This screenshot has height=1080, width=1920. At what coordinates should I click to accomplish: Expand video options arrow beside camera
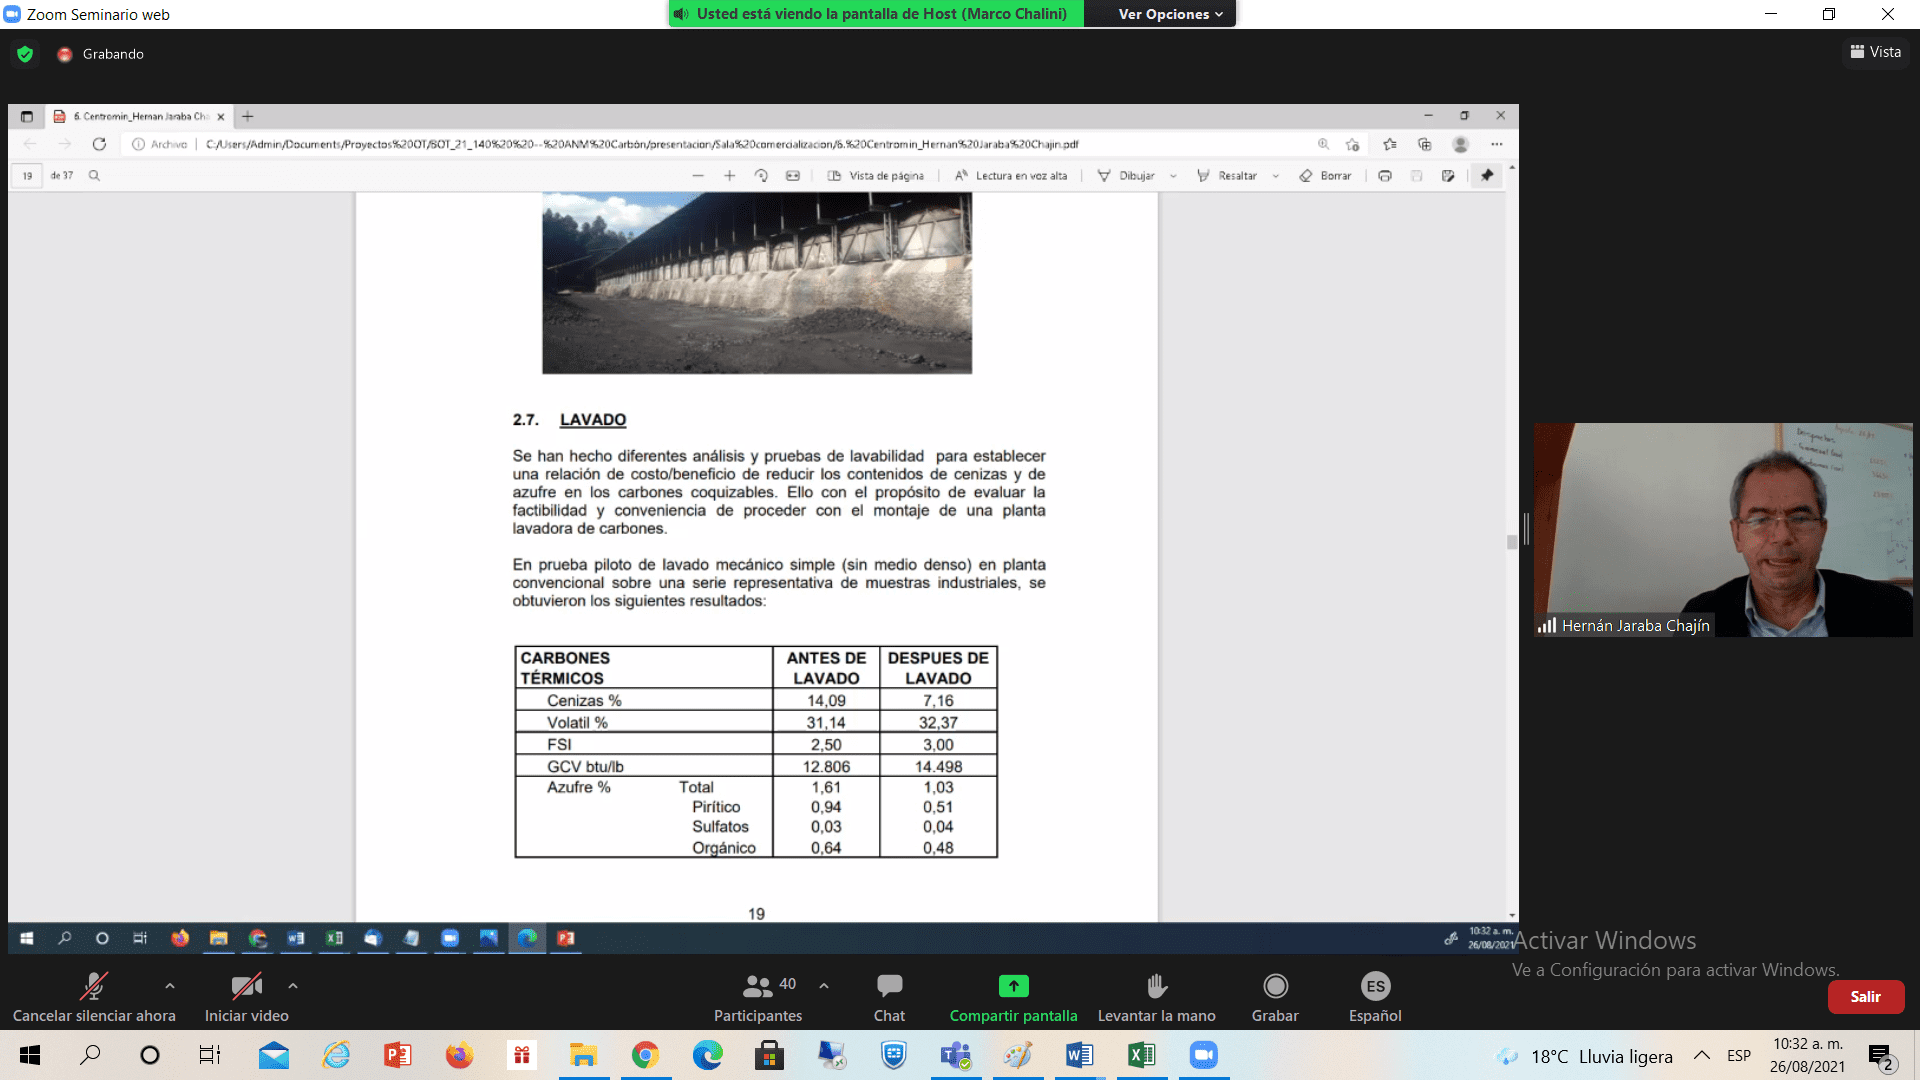click(x=293, y=986)
